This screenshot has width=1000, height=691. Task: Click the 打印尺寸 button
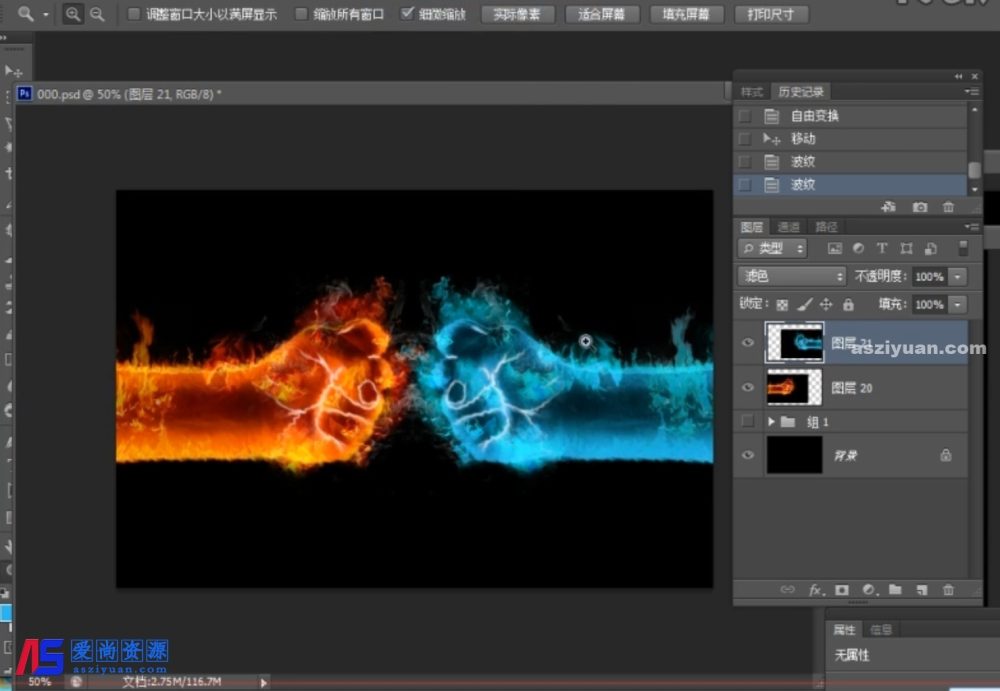pos(771,14)
